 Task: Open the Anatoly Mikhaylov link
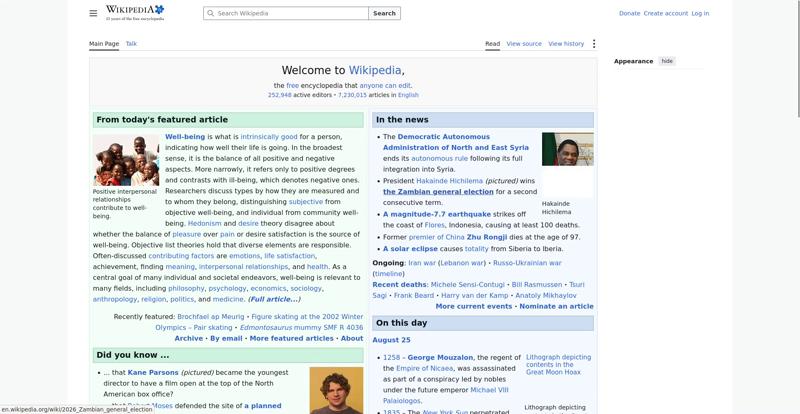click(546, 296)
